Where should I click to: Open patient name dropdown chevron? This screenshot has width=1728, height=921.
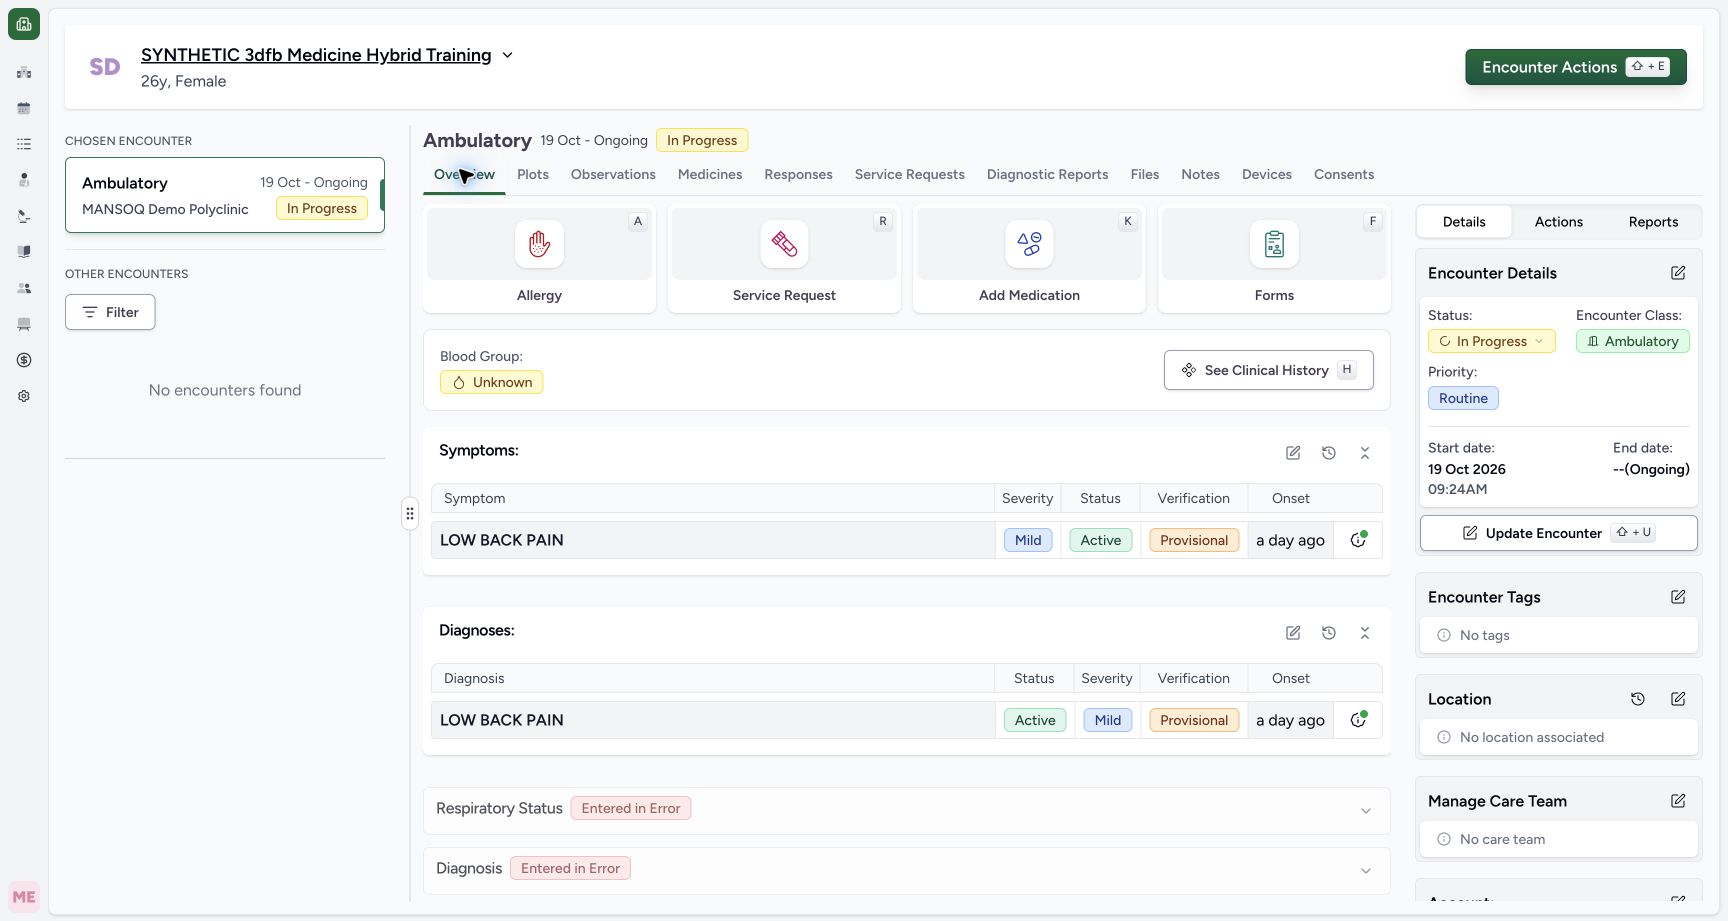click(x=507, y=55)
